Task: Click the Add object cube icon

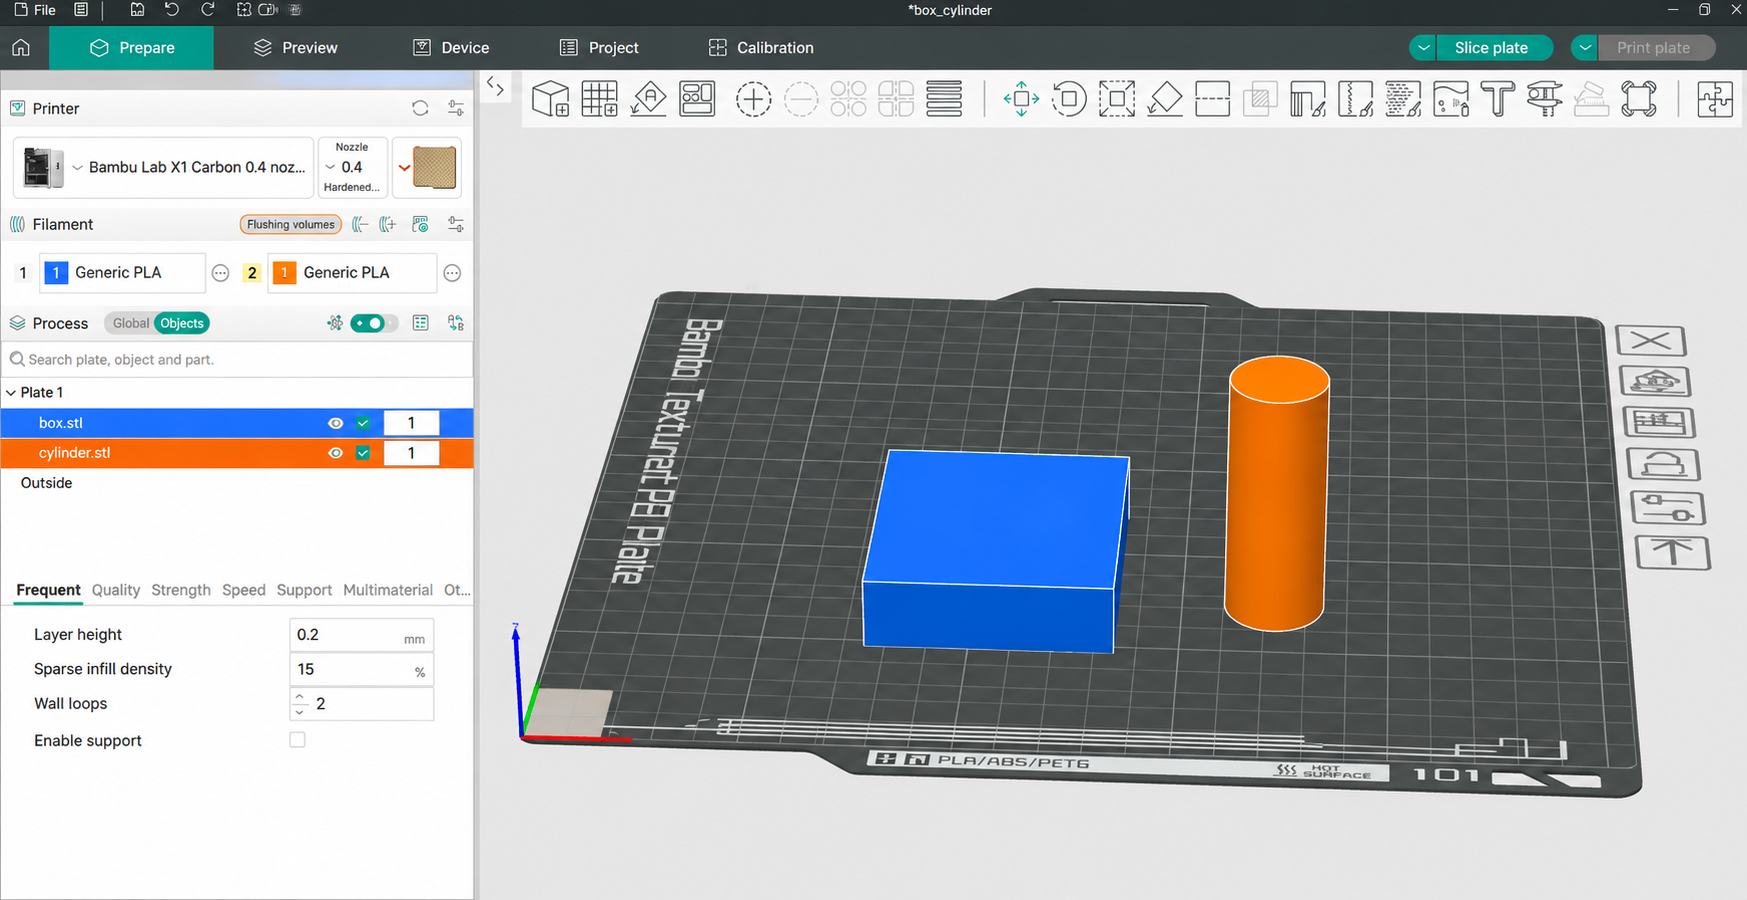Action: 551,99
